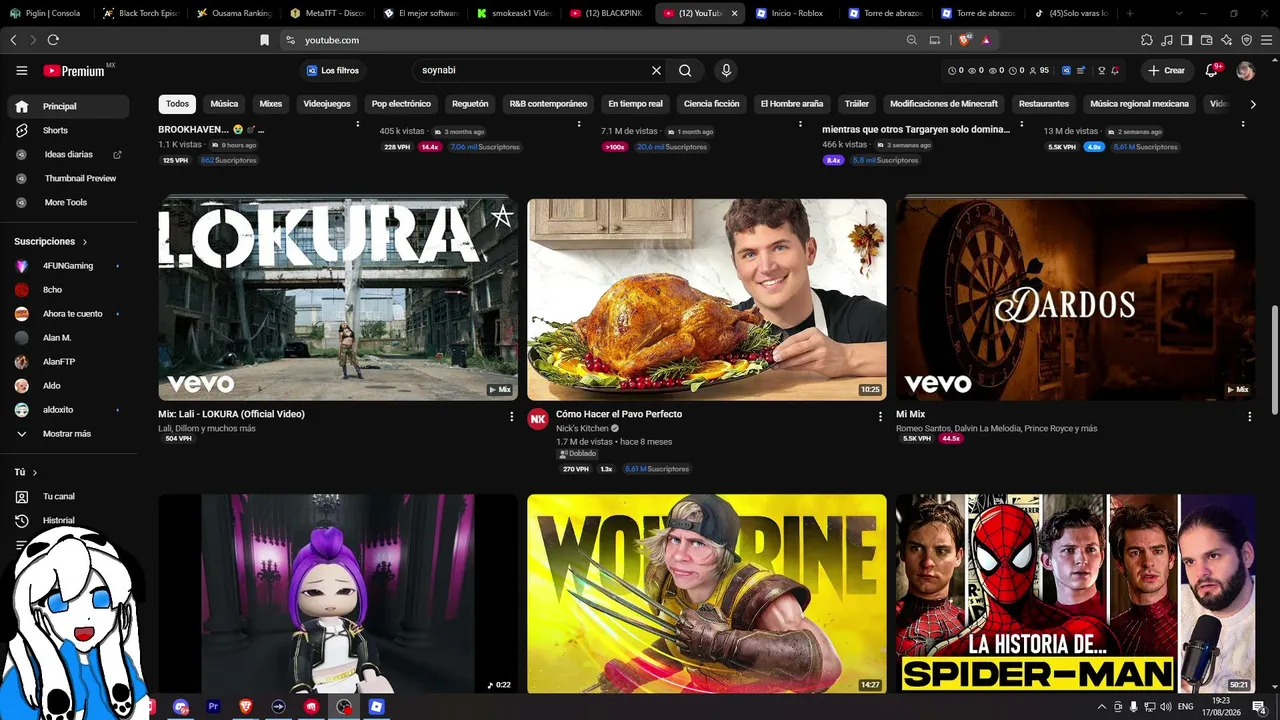
Task: Open the LOKURA video thumbnail
Action: 338,299
